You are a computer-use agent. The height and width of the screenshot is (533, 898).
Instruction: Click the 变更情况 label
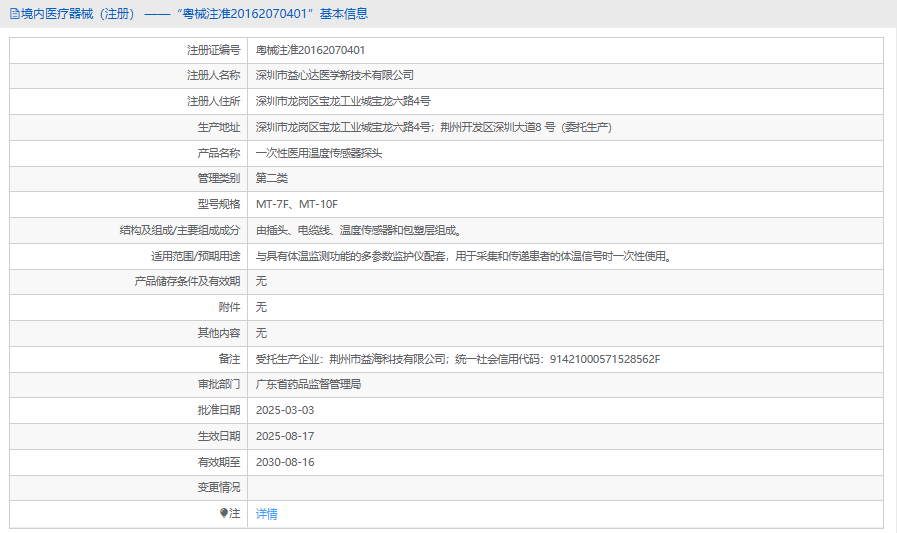click(219, 487)
